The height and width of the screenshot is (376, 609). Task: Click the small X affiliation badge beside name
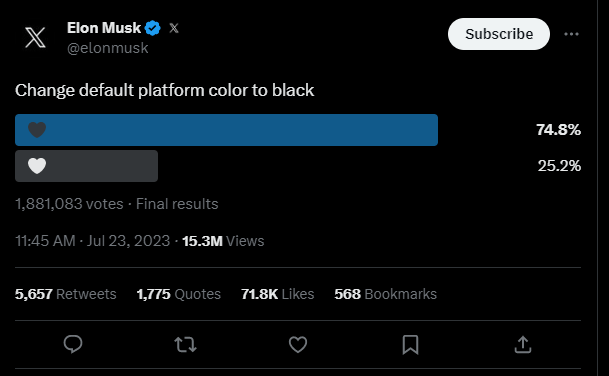coord(174,28)
